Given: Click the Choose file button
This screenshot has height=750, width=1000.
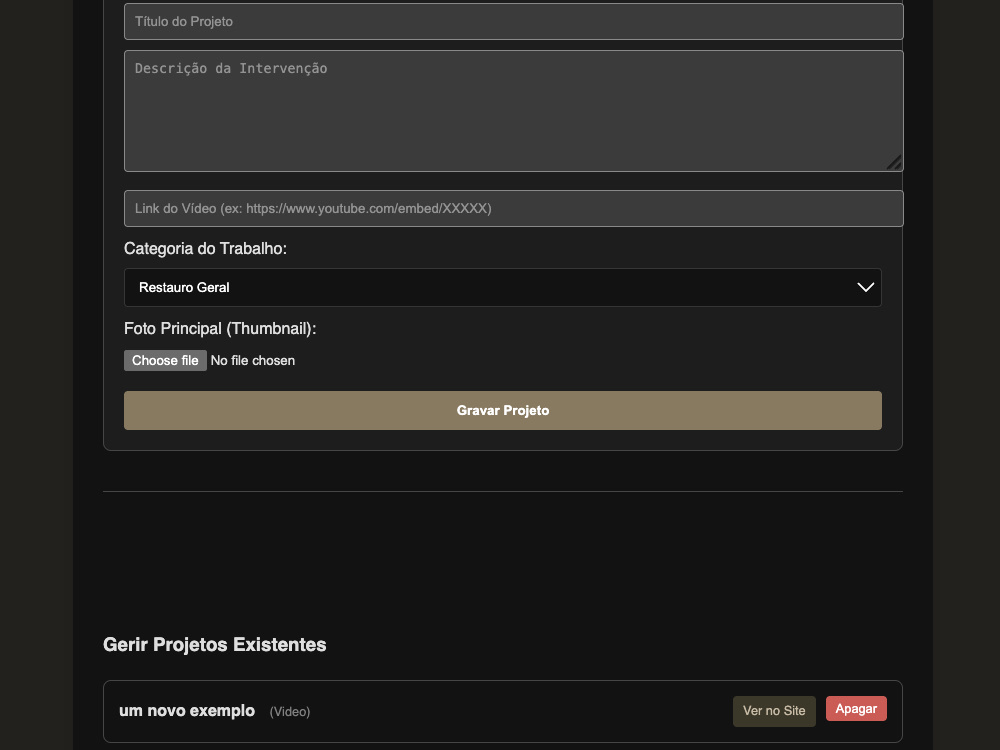Looking at the screenshot, I should click(x=165, y=360).
